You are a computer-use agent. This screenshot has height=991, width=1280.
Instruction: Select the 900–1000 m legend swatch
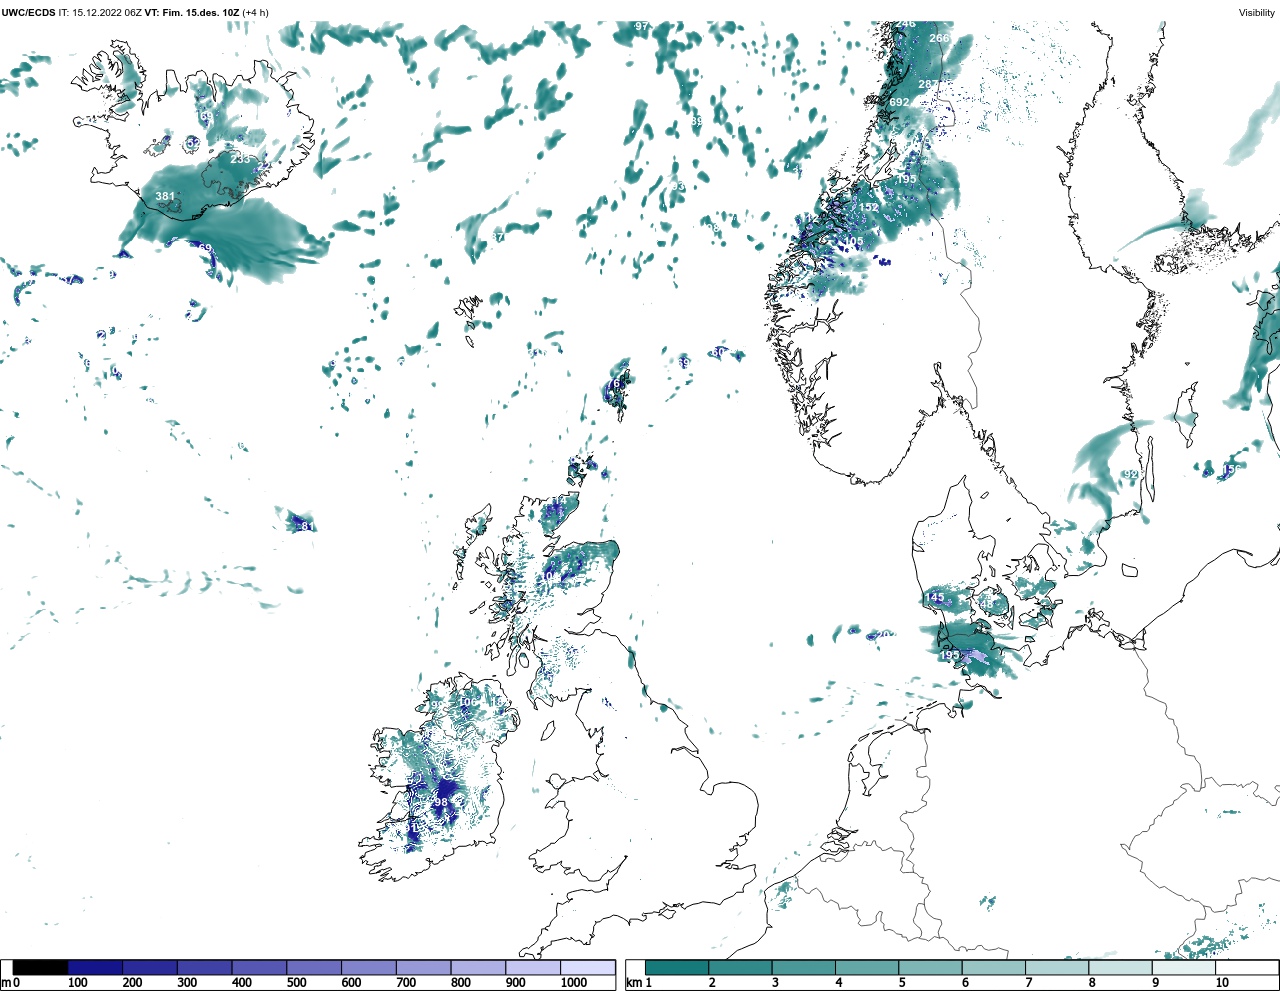tap(533, 967)
